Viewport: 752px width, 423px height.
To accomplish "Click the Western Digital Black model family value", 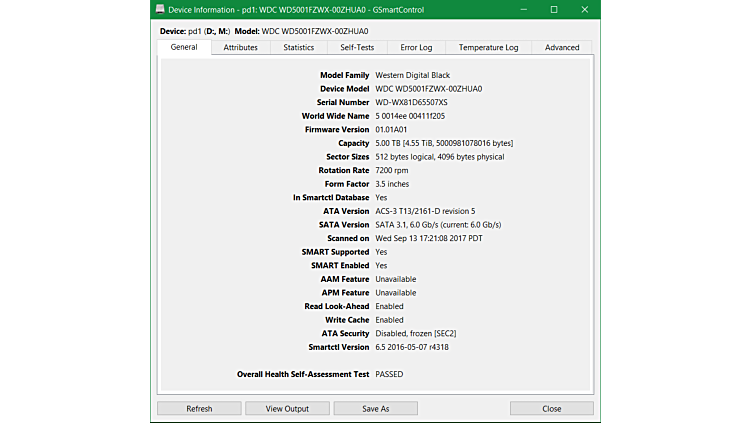I will click(x=412, y=75).
